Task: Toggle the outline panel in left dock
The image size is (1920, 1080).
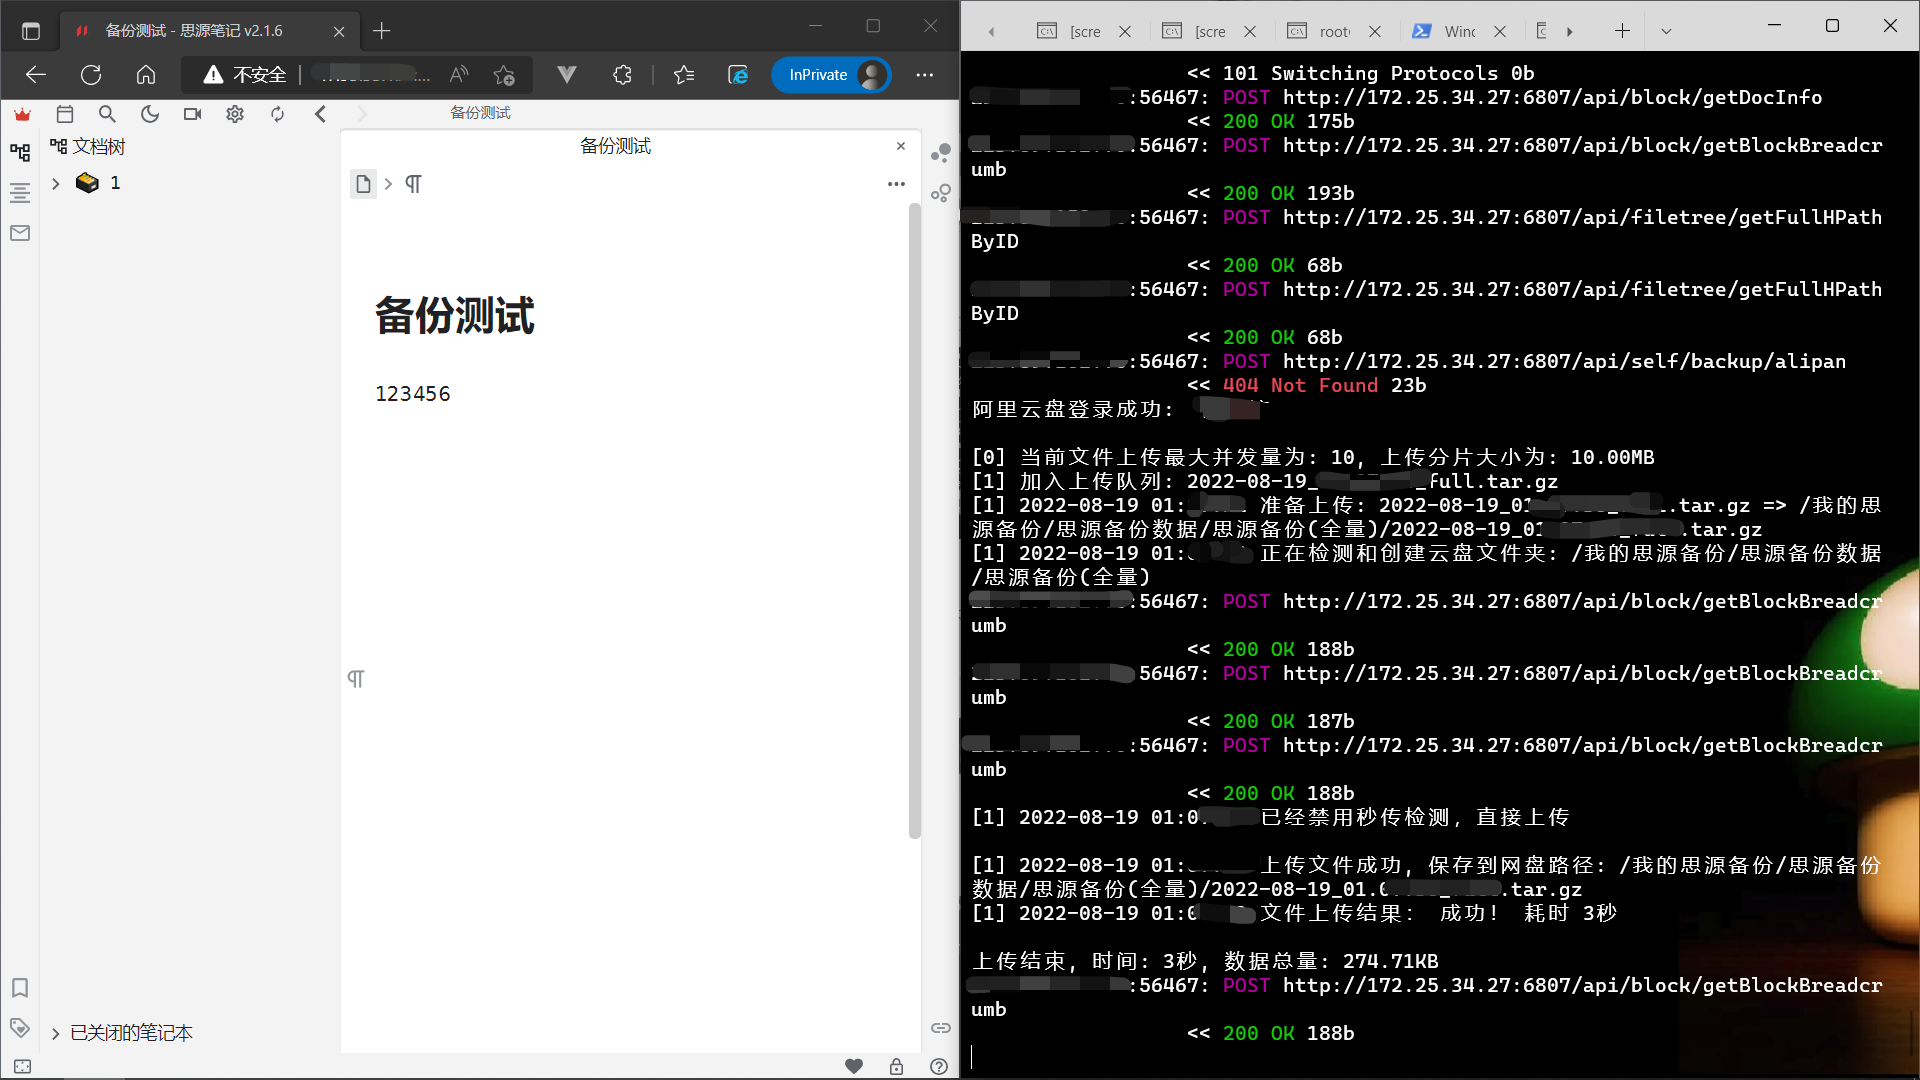Action: coord(20,192)
